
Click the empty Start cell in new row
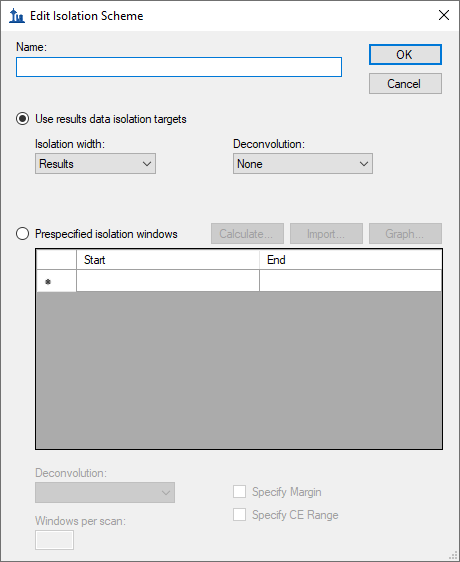(x=168, y=281)
